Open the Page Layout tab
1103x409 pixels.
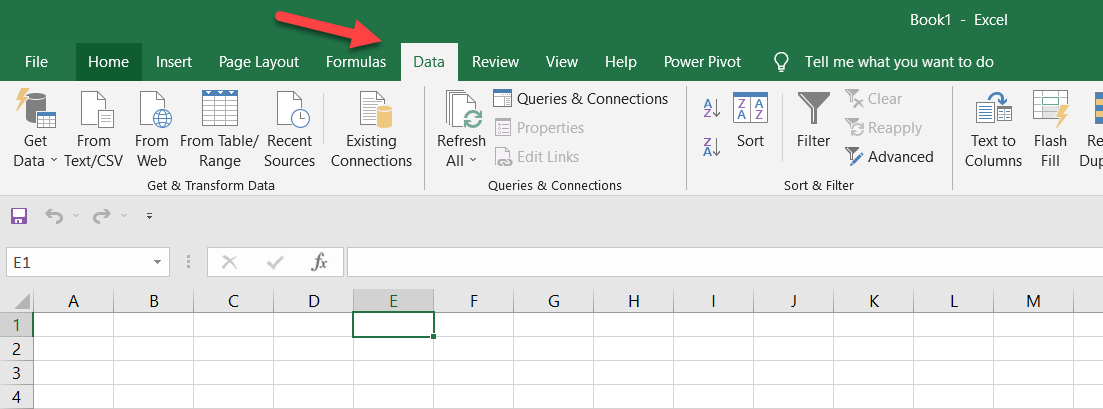tap(258, 62)
